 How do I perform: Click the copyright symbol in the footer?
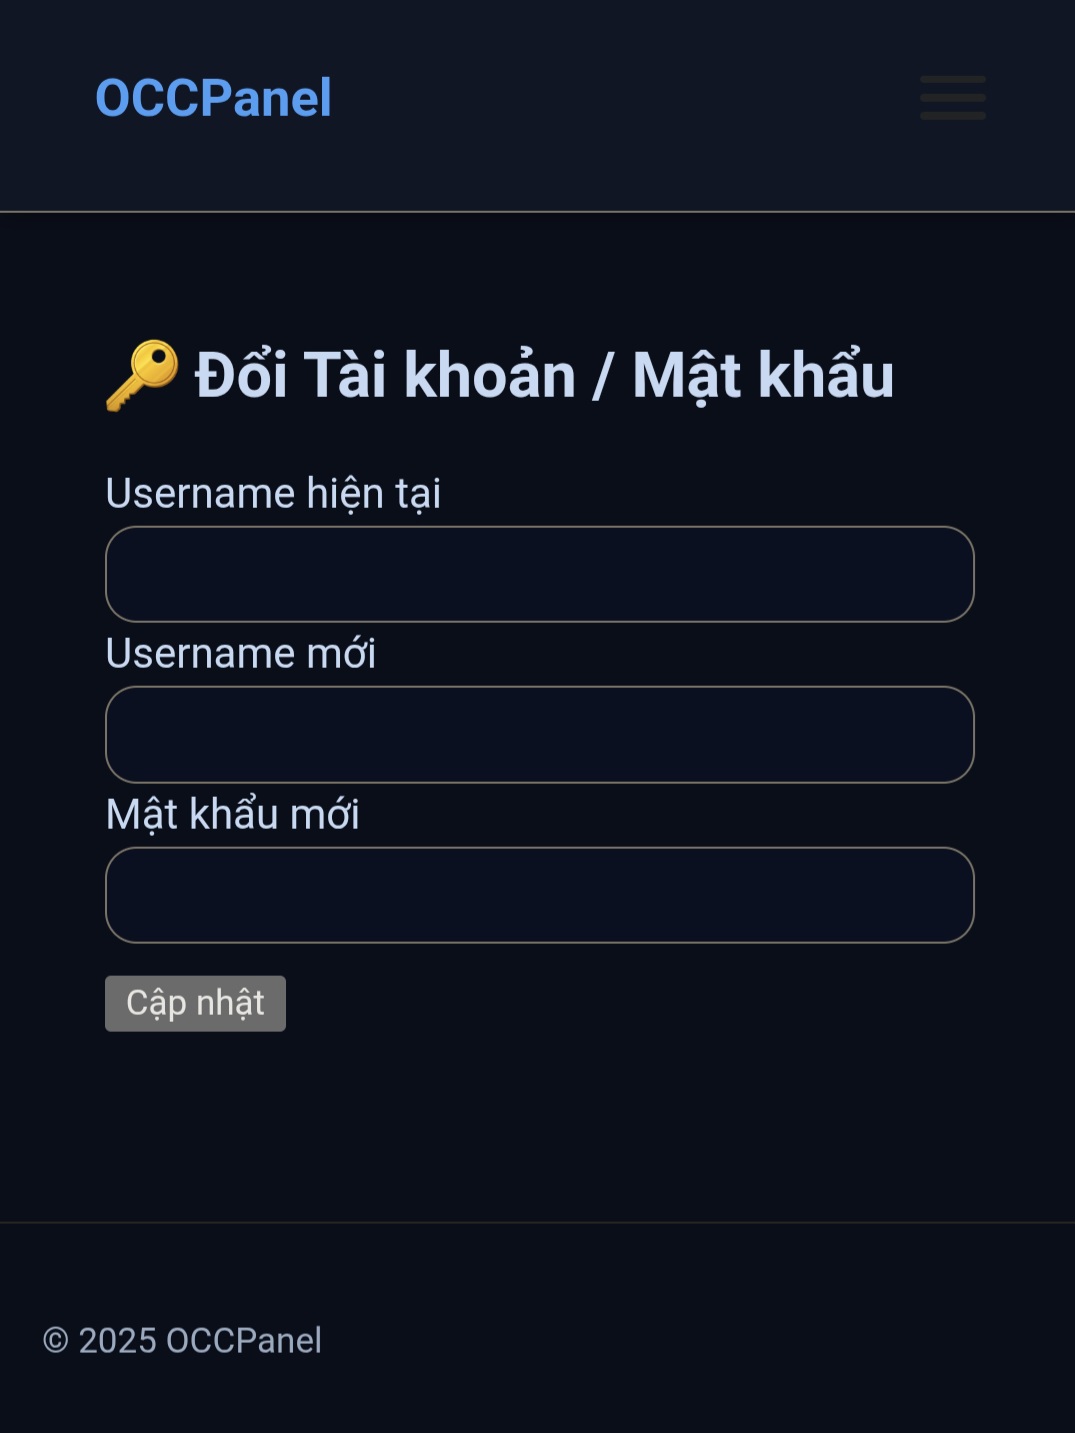[56, 1340]
